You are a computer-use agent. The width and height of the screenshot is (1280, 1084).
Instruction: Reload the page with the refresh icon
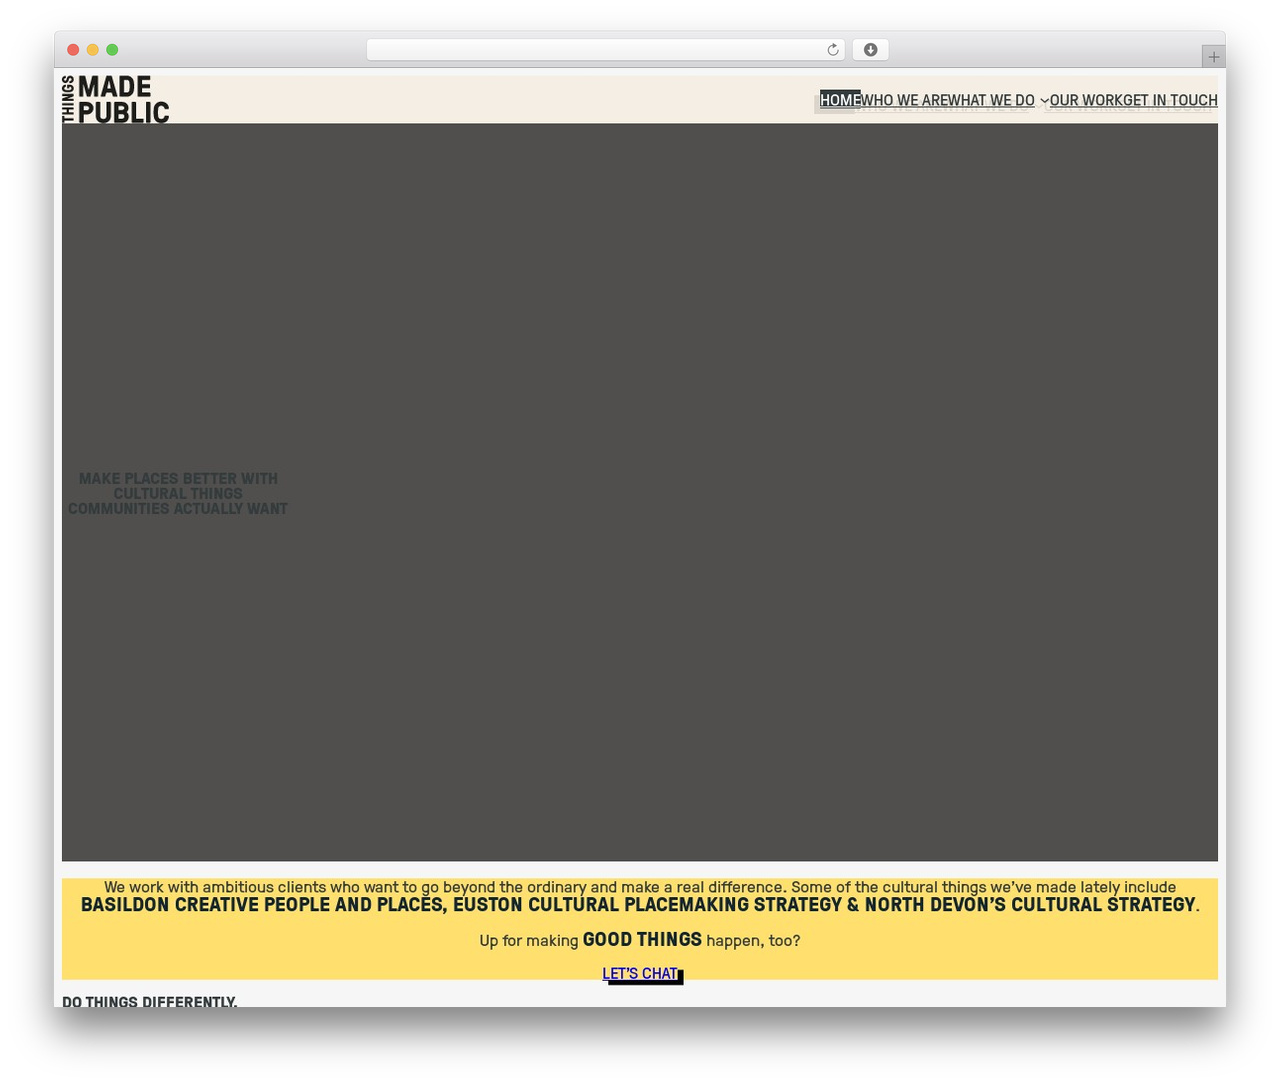pos(832,50)
